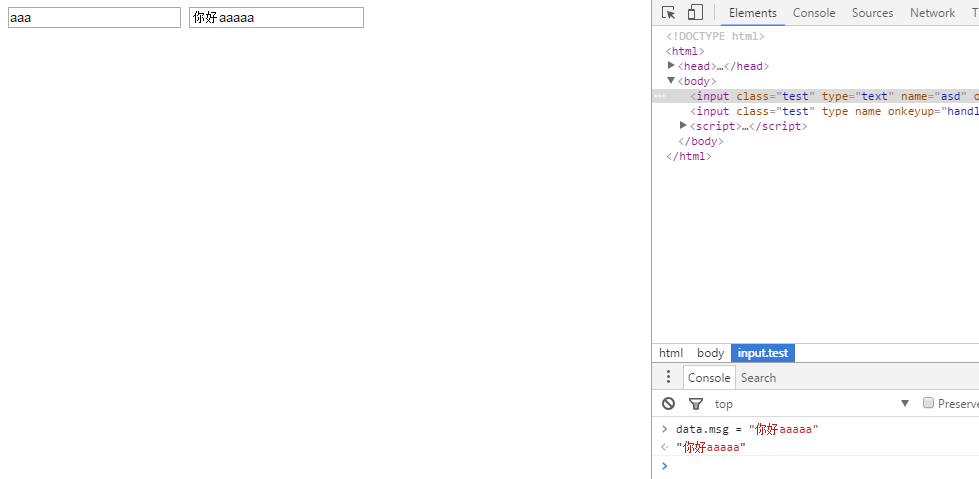Collapse the body element node

671,81
